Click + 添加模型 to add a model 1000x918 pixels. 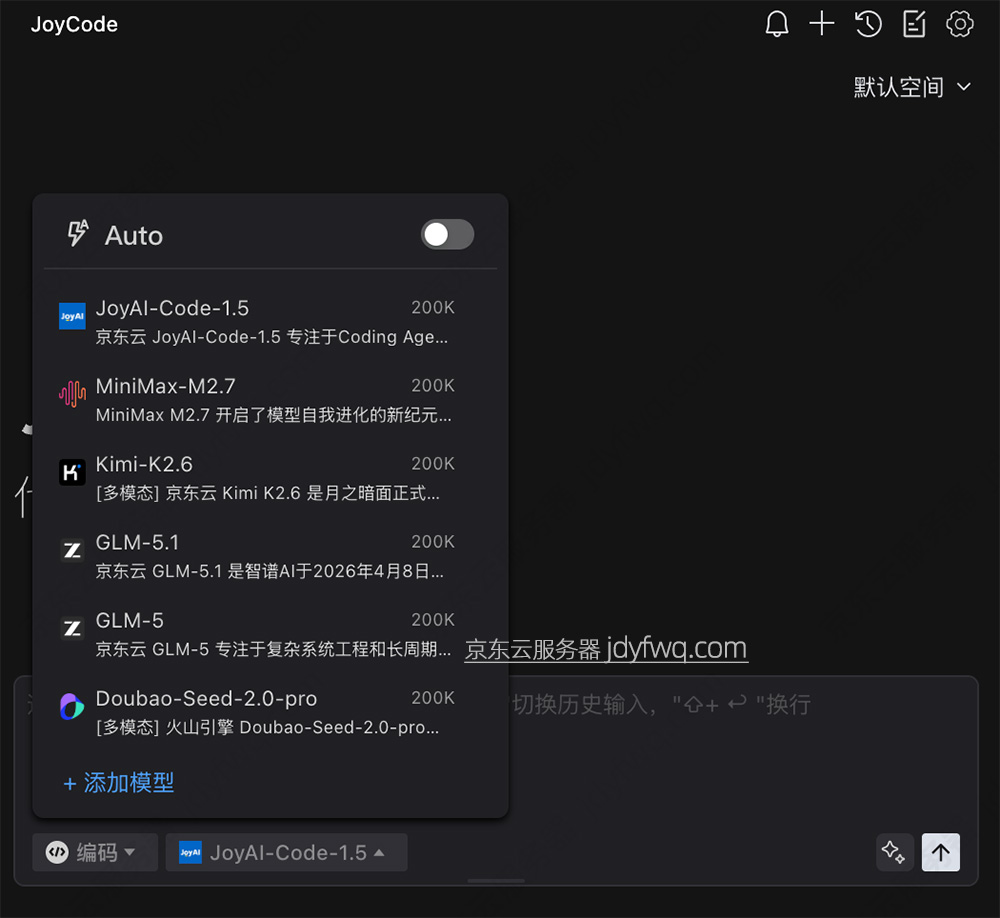[x=119, y=783]
